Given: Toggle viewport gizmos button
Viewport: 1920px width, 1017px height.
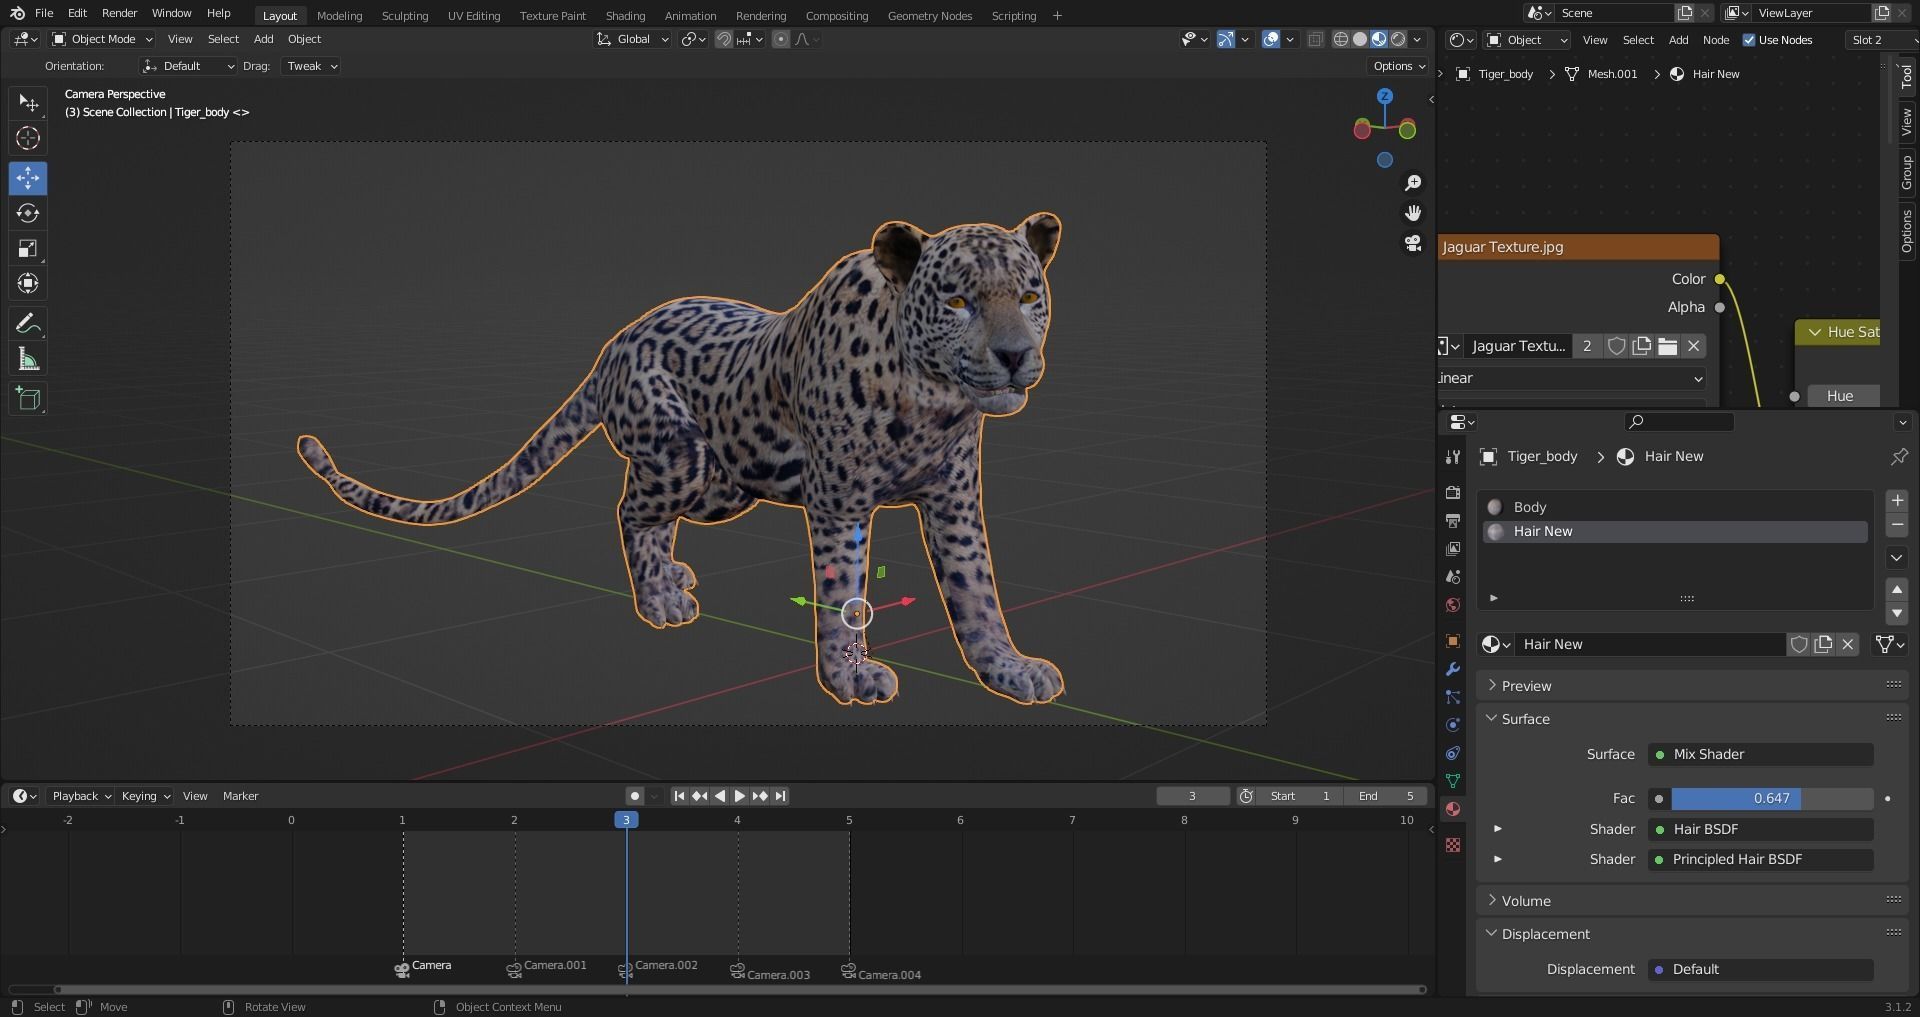Looking at the screenshot, I should pos(1226,39).
